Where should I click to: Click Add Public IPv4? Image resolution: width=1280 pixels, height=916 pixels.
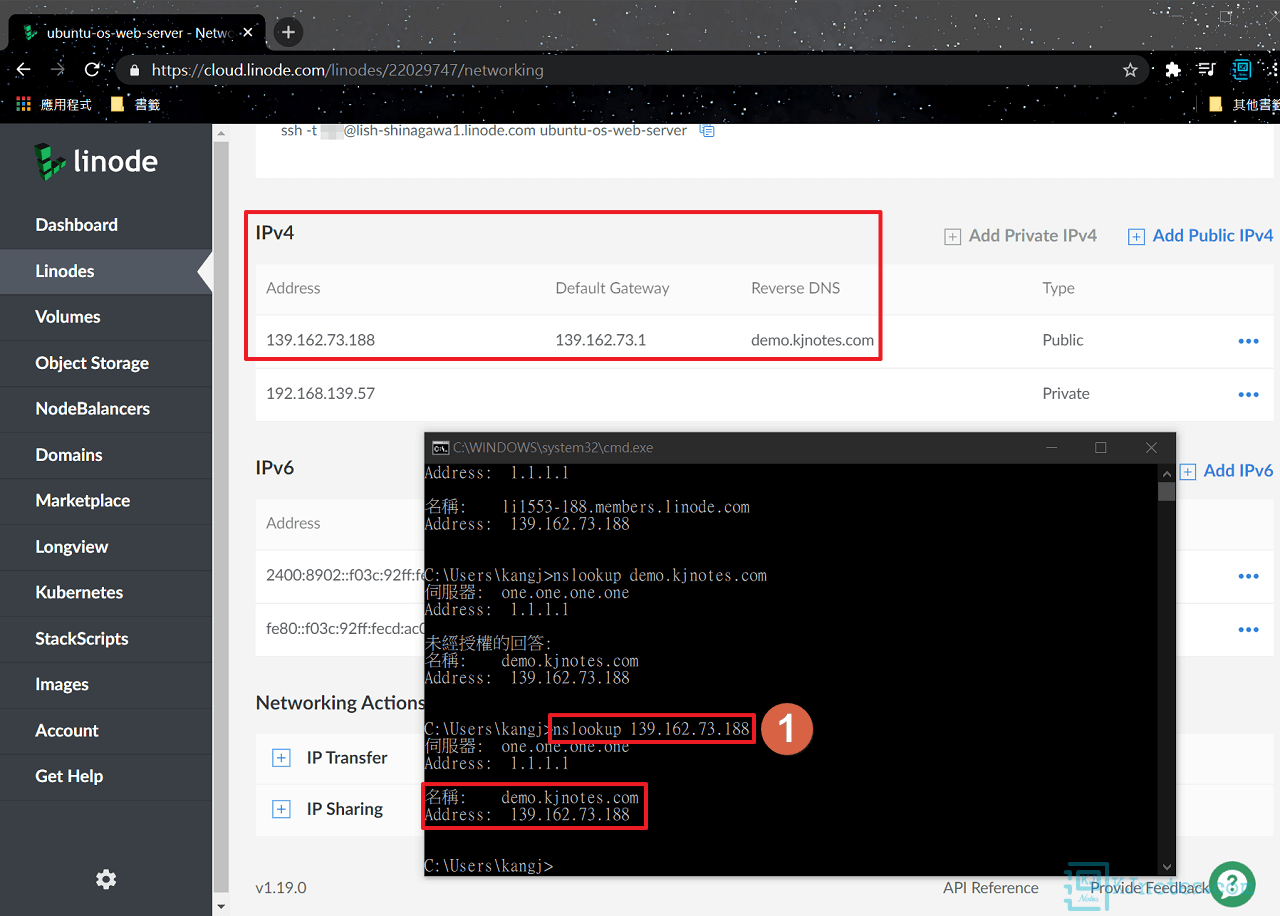1201,236
